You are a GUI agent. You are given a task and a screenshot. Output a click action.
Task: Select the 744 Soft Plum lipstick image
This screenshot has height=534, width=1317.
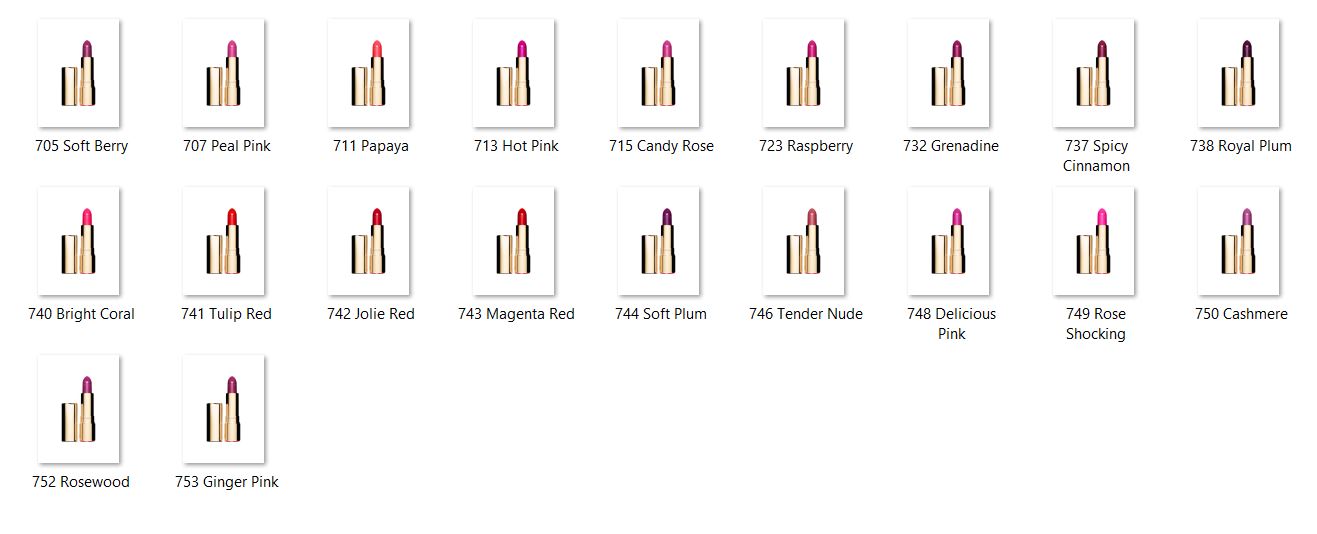click(659, 241)
